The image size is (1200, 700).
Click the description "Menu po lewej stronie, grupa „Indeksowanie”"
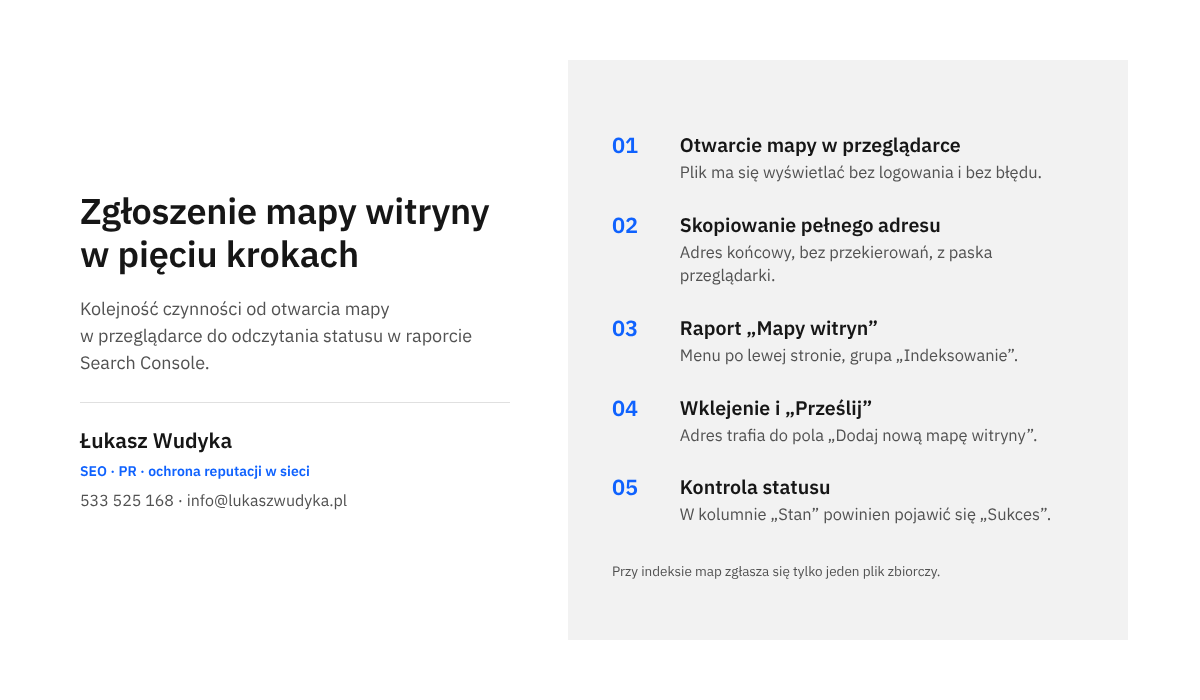coord(849,355)
